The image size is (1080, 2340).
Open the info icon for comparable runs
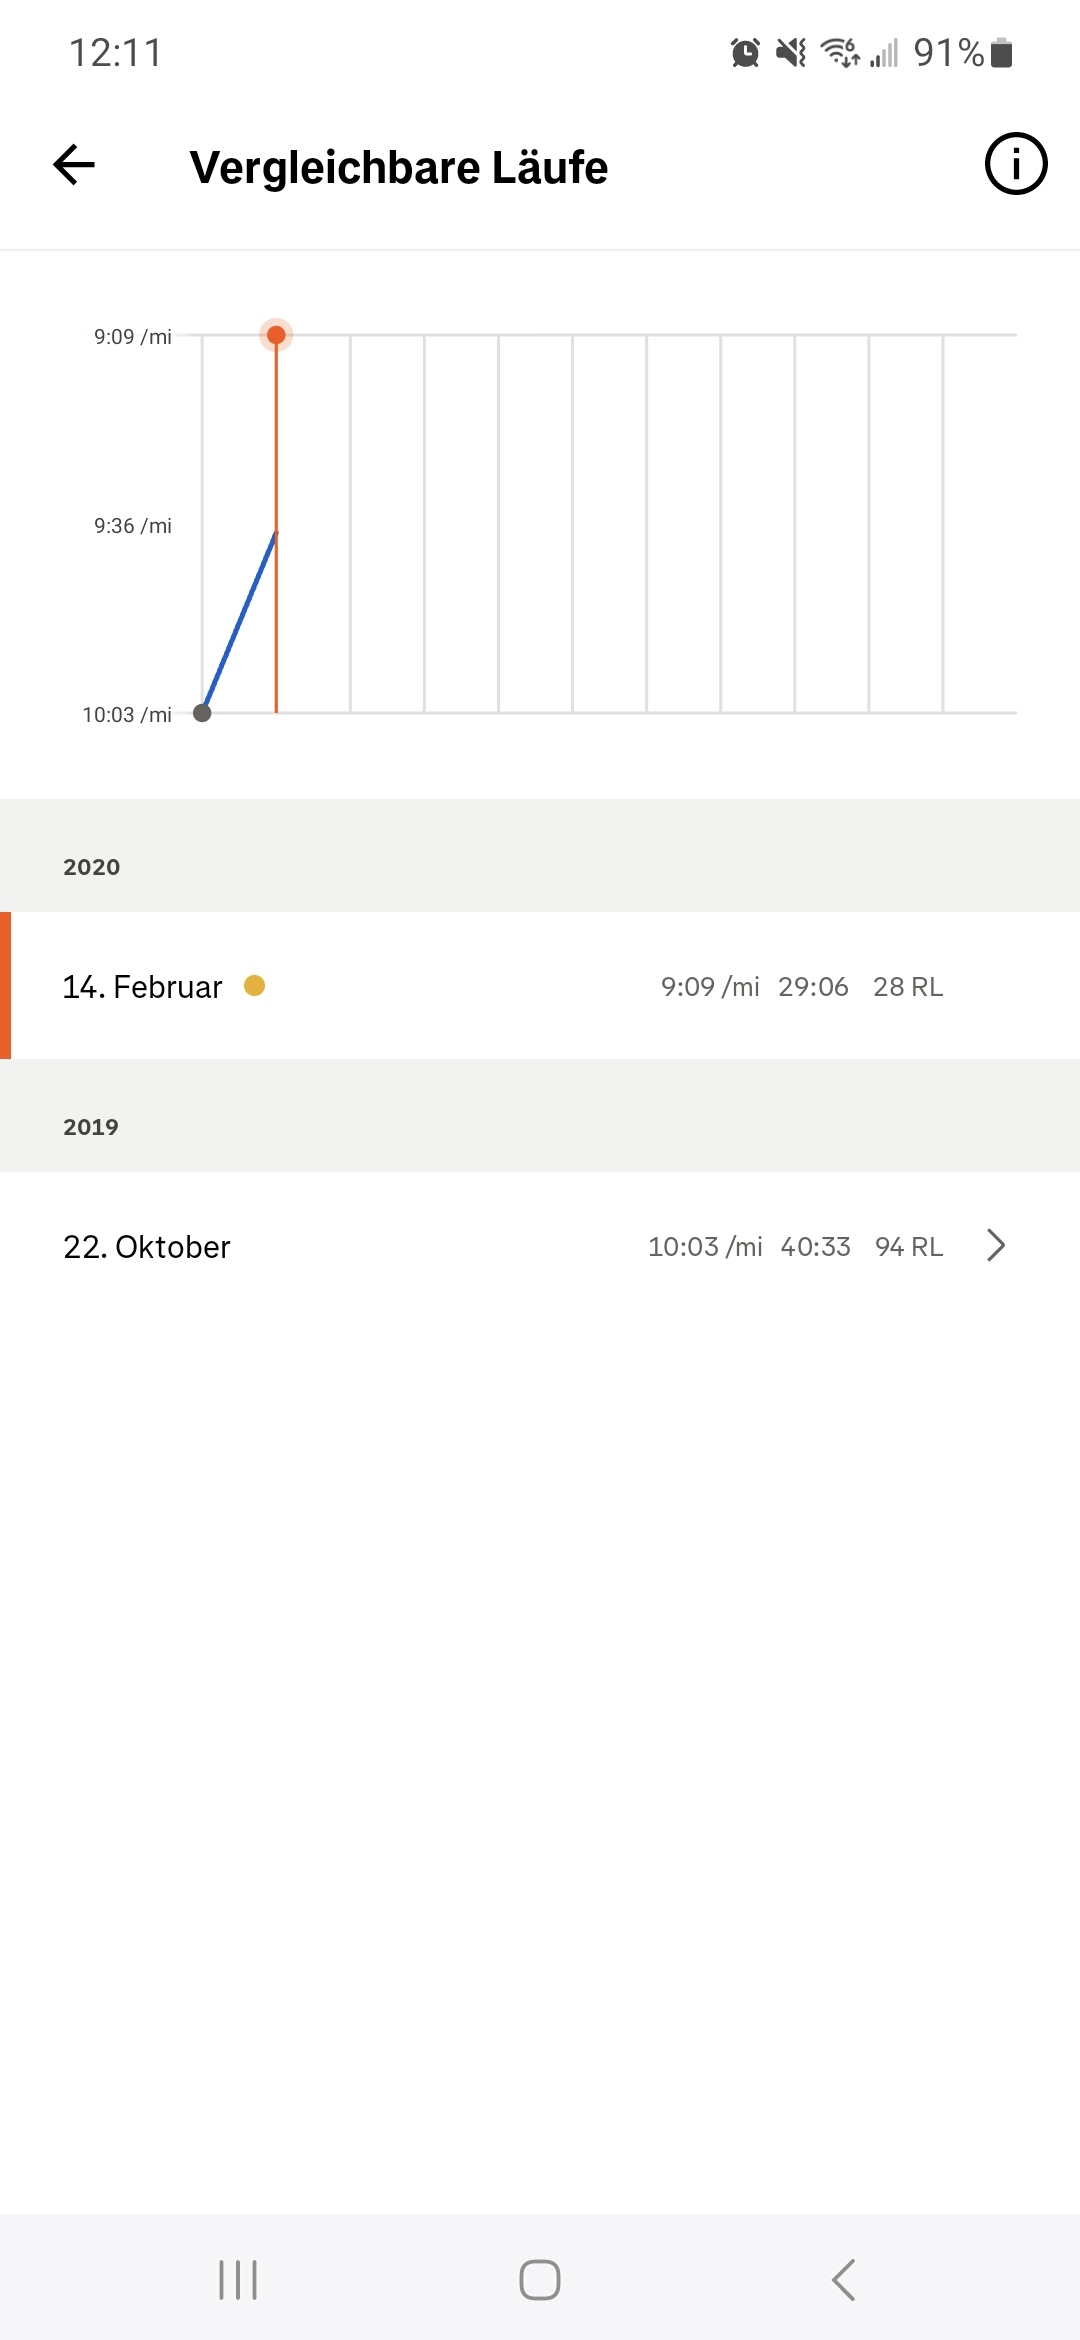[x=1016, y=164]
